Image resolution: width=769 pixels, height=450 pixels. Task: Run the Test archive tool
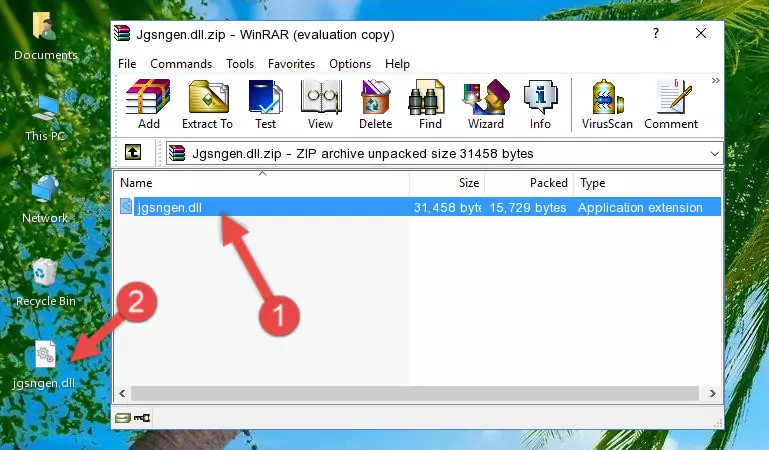tap(265, 104)
